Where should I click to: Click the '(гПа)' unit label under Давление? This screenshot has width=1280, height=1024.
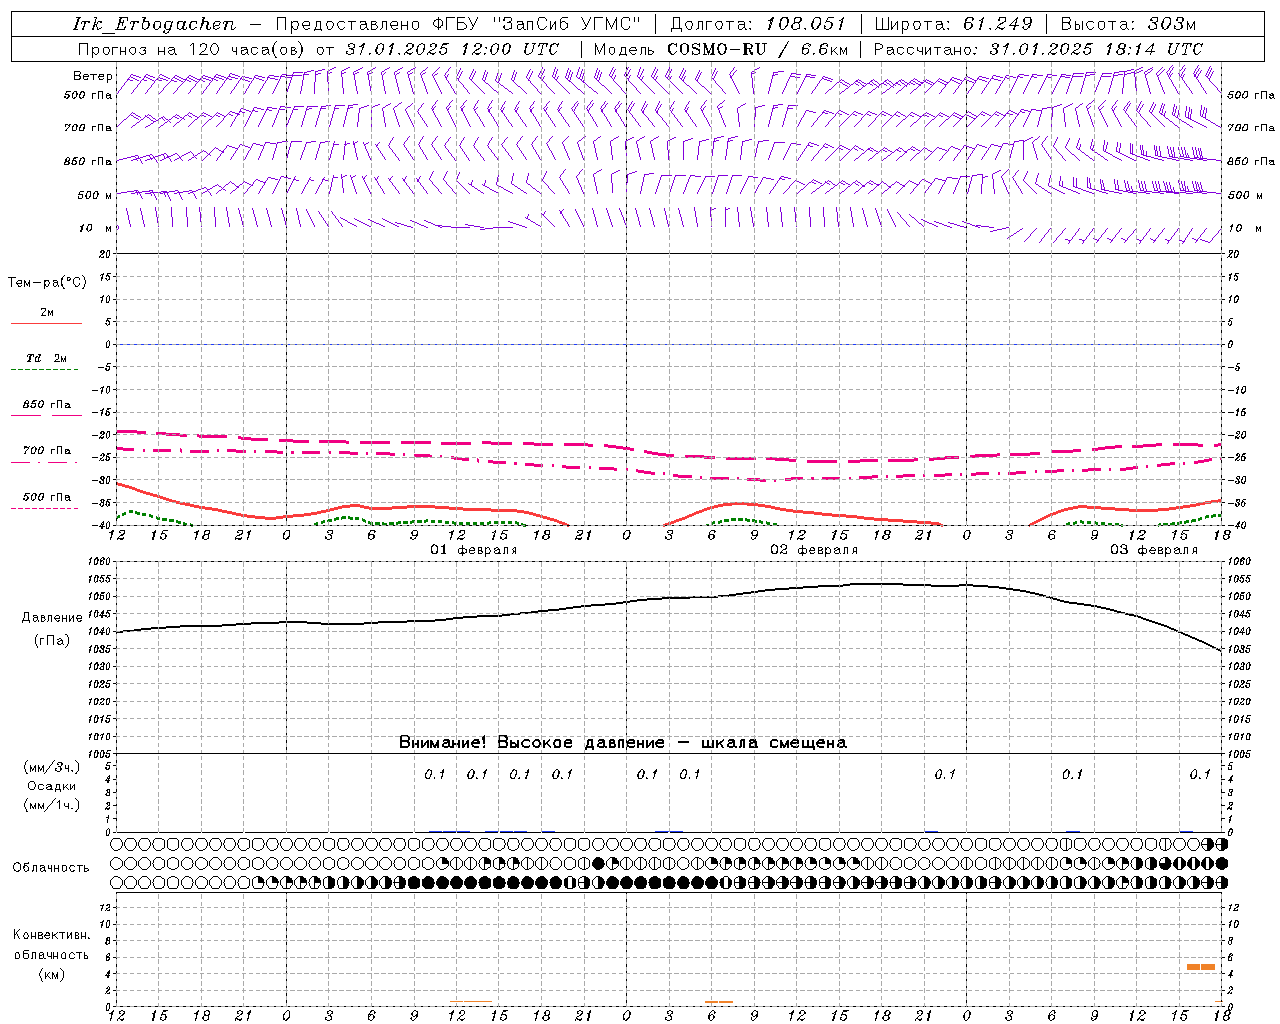point(52,640)
